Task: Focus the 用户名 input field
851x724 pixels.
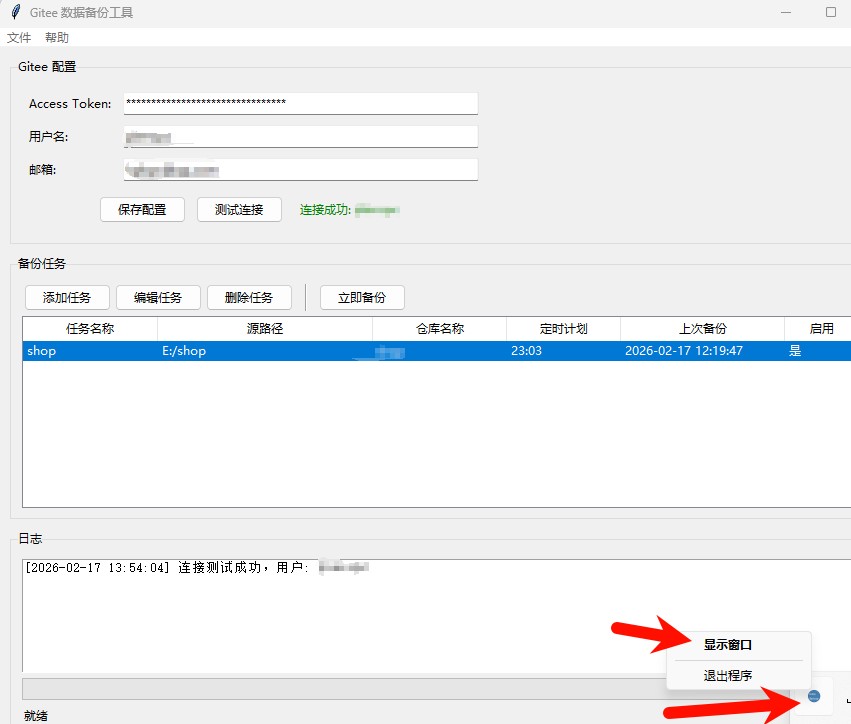Action: pos(301,137)
